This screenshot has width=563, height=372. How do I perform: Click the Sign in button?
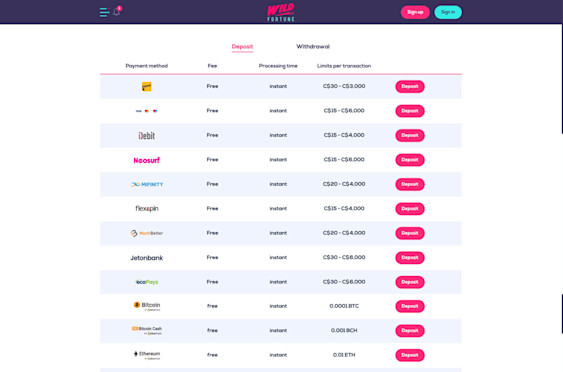[x=448, y=12]
